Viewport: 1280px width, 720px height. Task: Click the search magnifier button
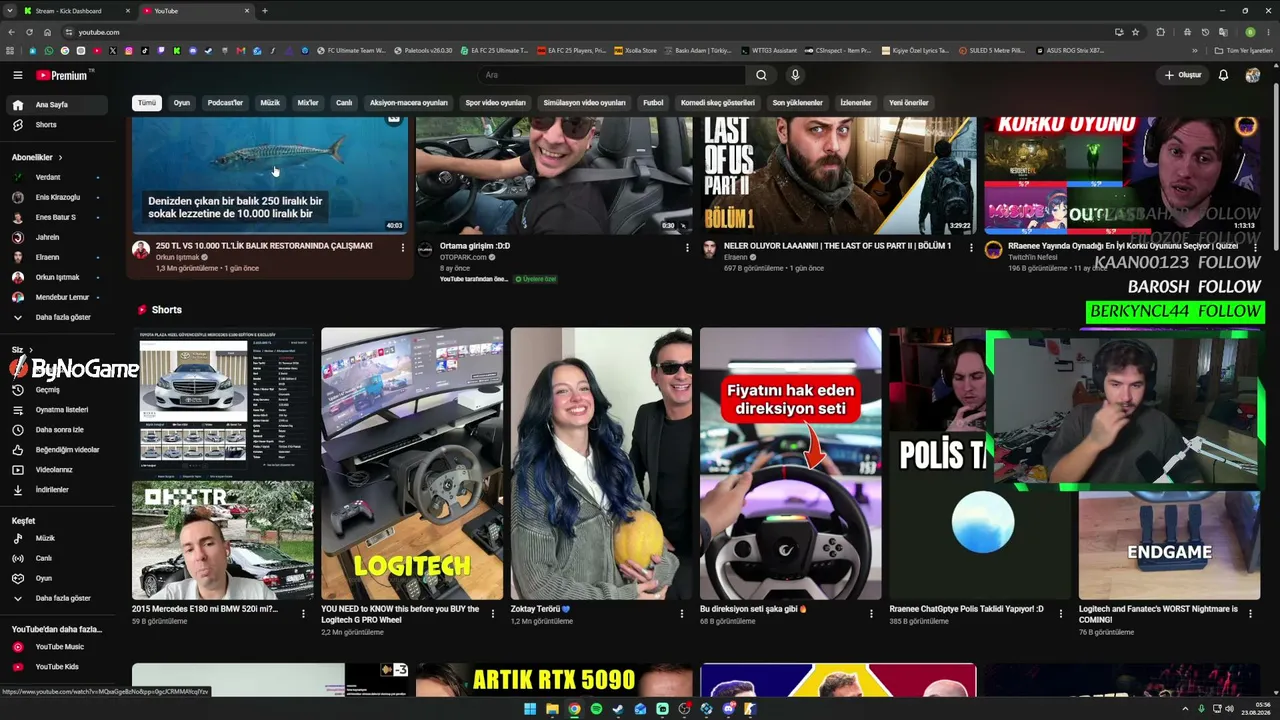761,75
